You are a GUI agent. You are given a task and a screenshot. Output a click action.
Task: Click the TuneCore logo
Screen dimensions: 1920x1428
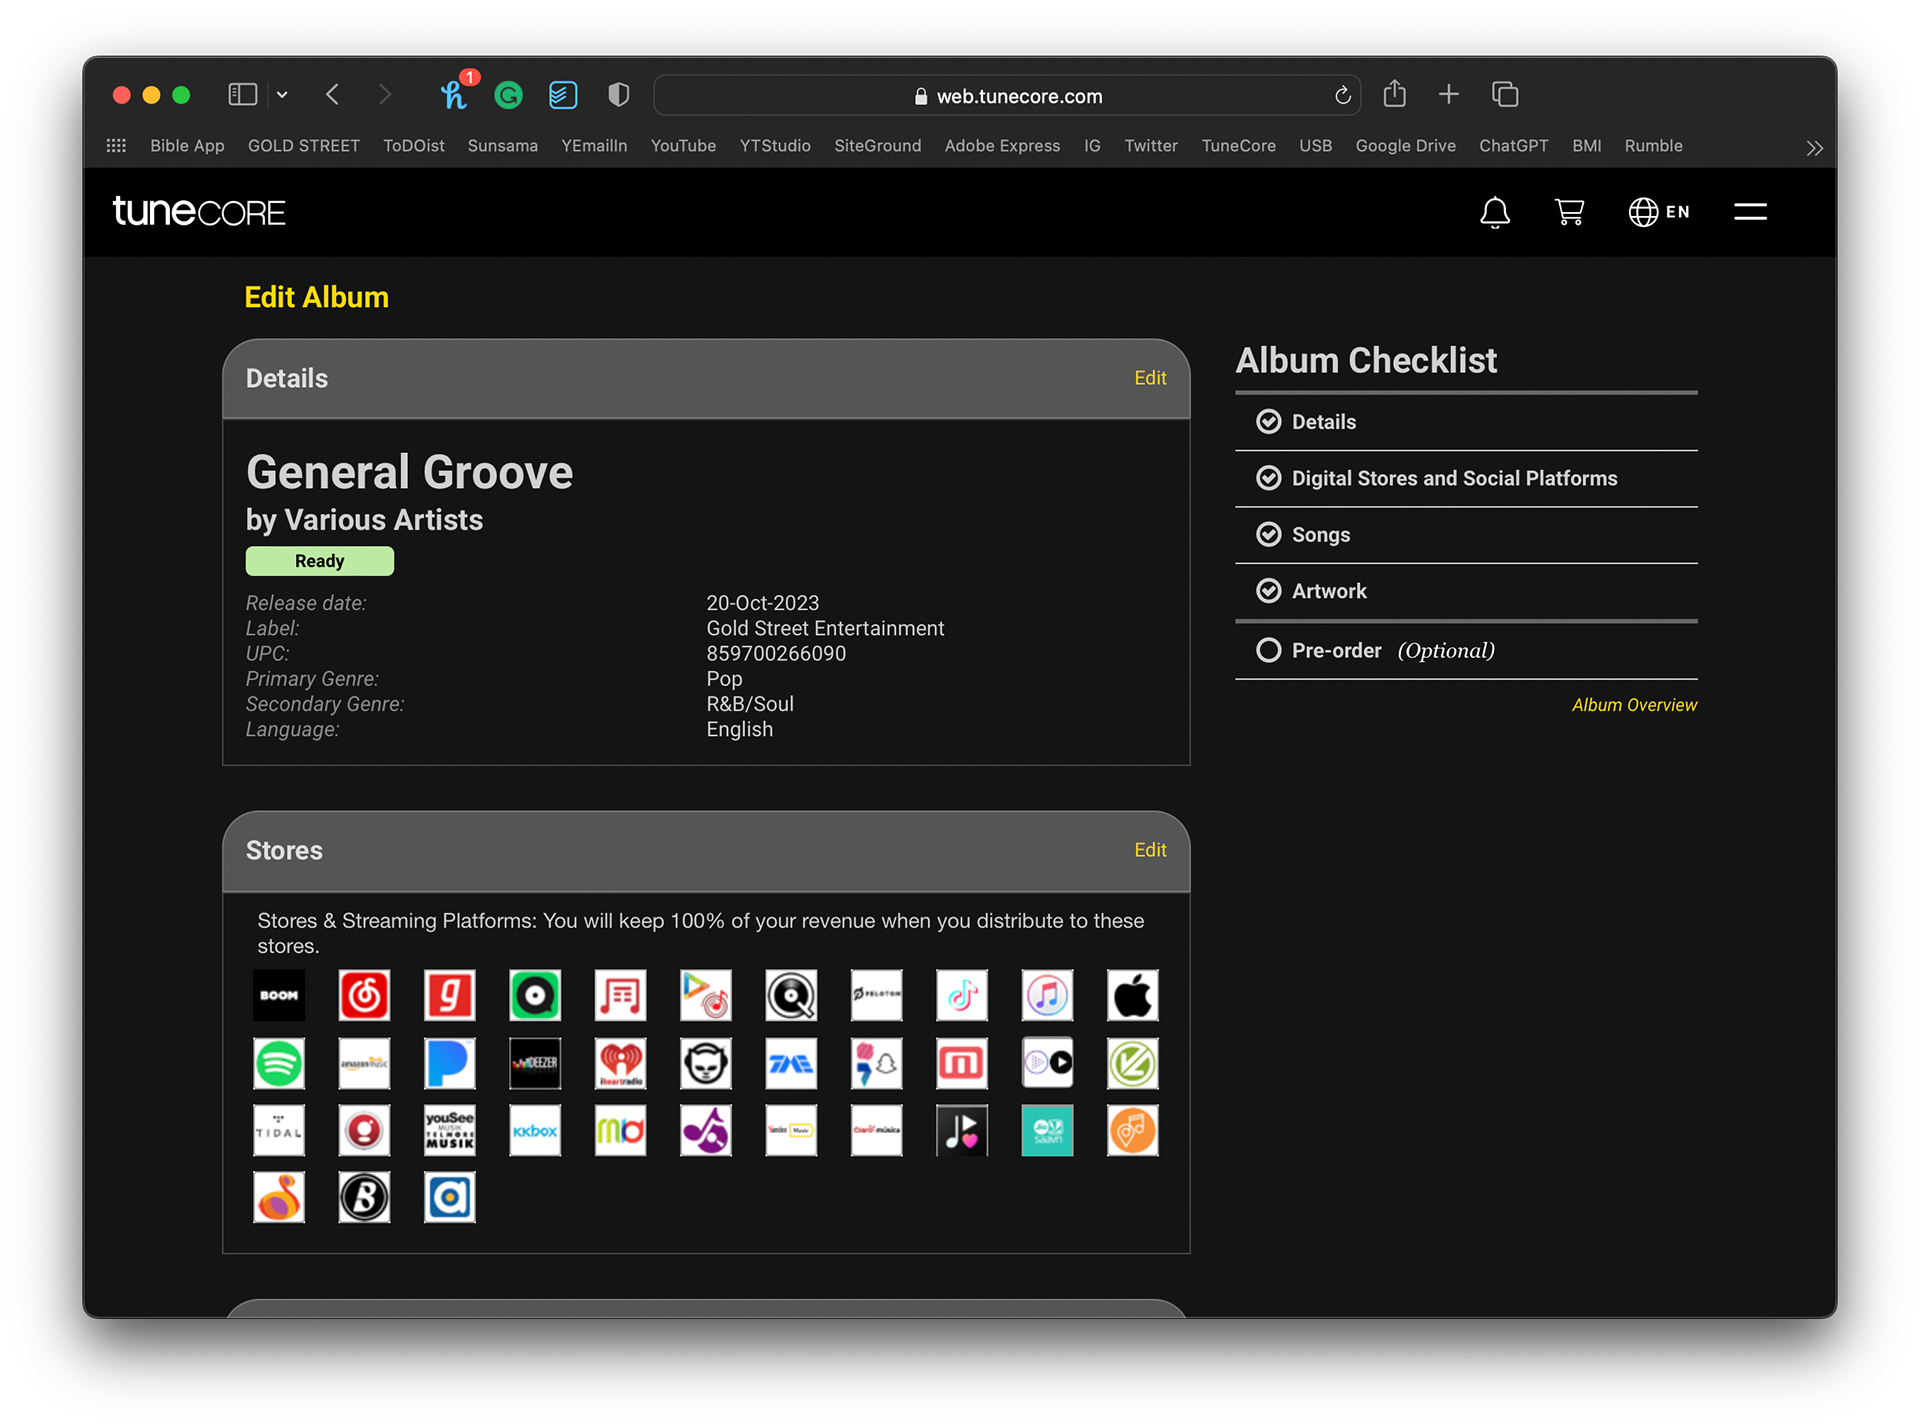[x=199, y=211]
